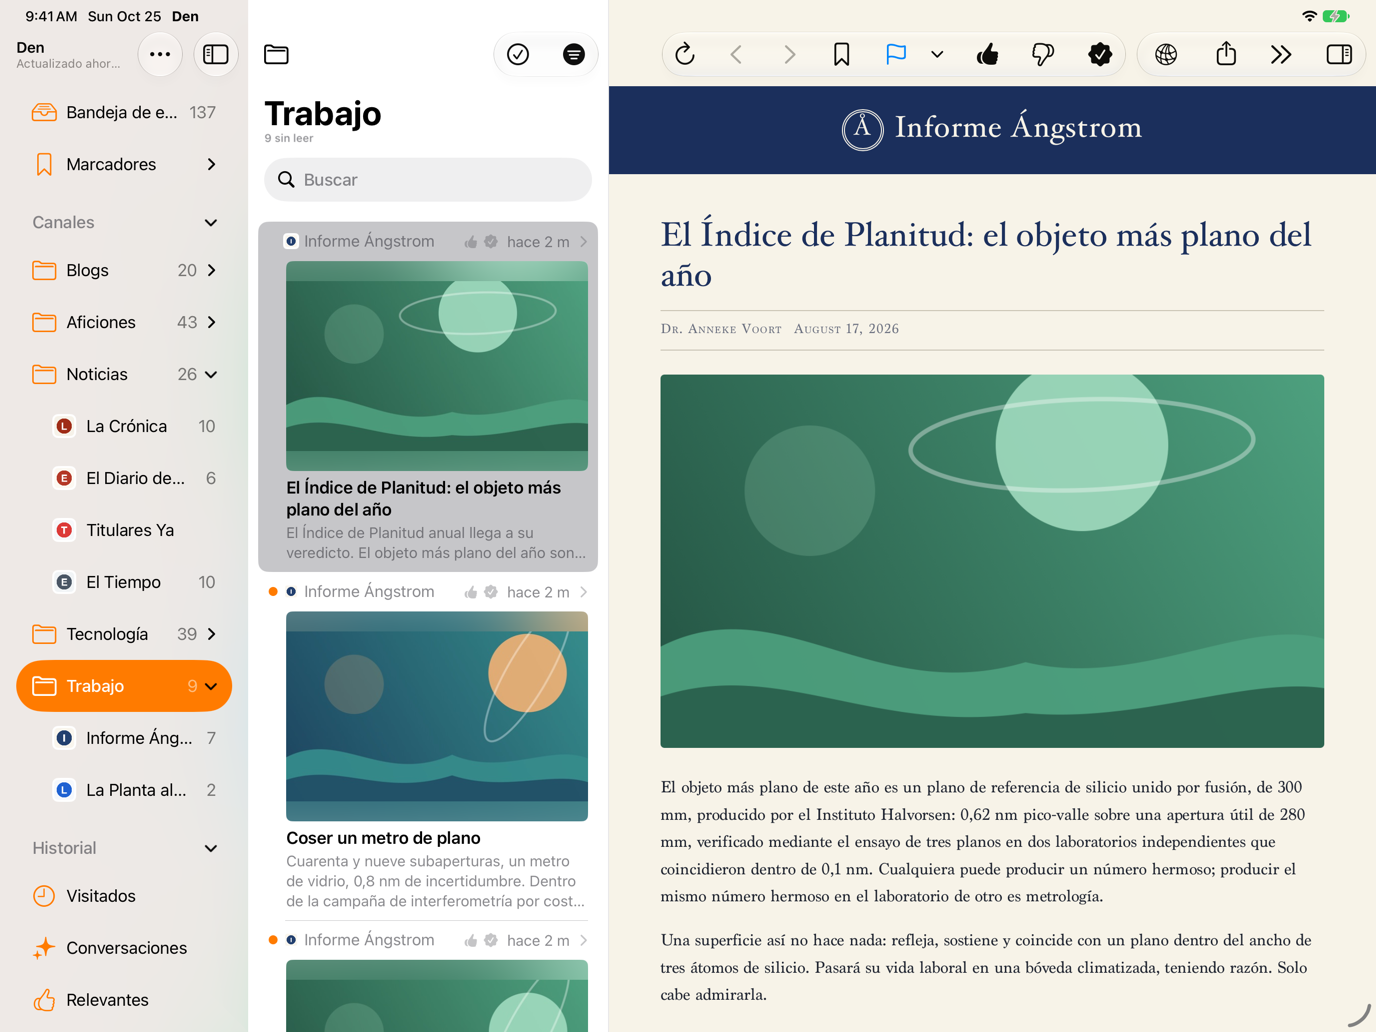
Task: Hide the left sidebar panel
Action: point(216,54)
